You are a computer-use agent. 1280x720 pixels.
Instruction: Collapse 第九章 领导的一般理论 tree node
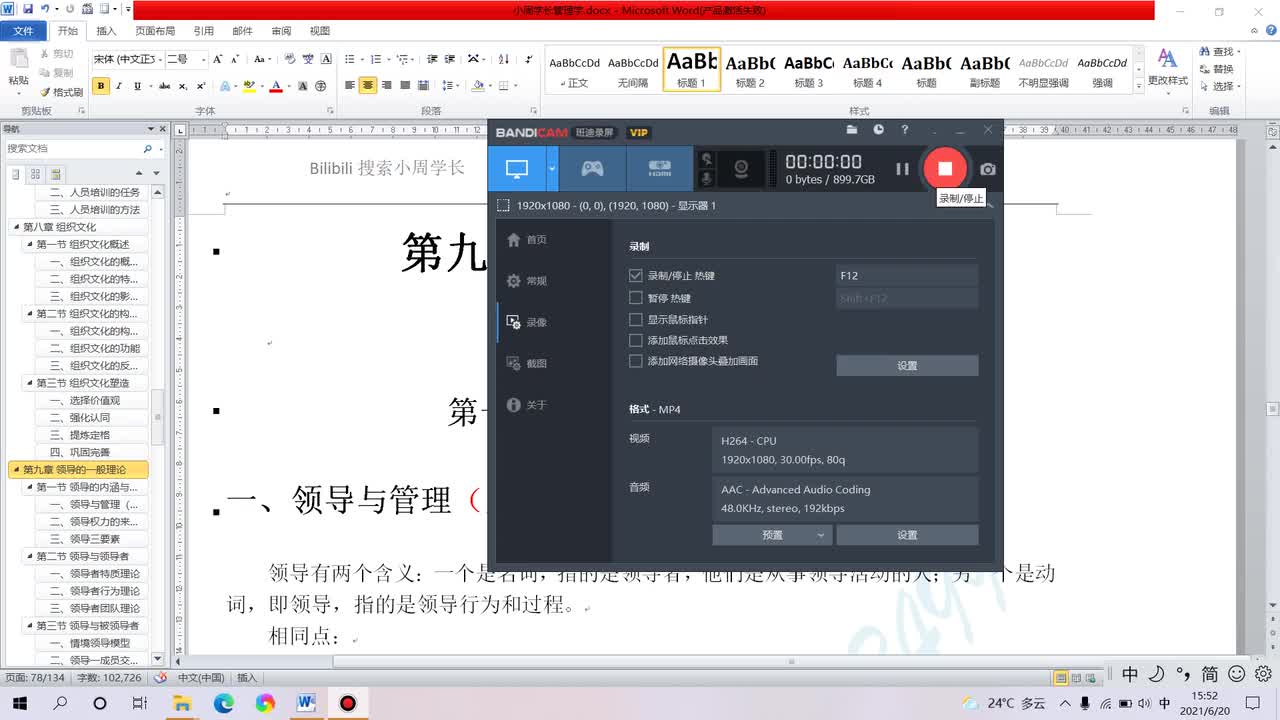click(x=15, y=470)
